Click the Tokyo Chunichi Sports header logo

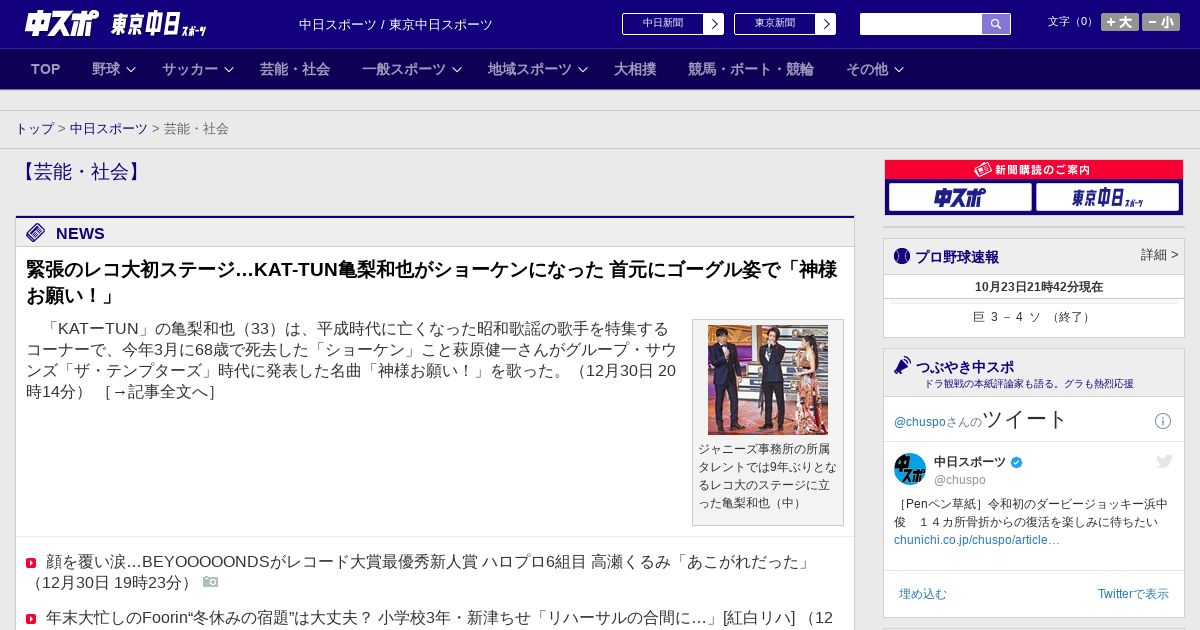tap(158, 24)
